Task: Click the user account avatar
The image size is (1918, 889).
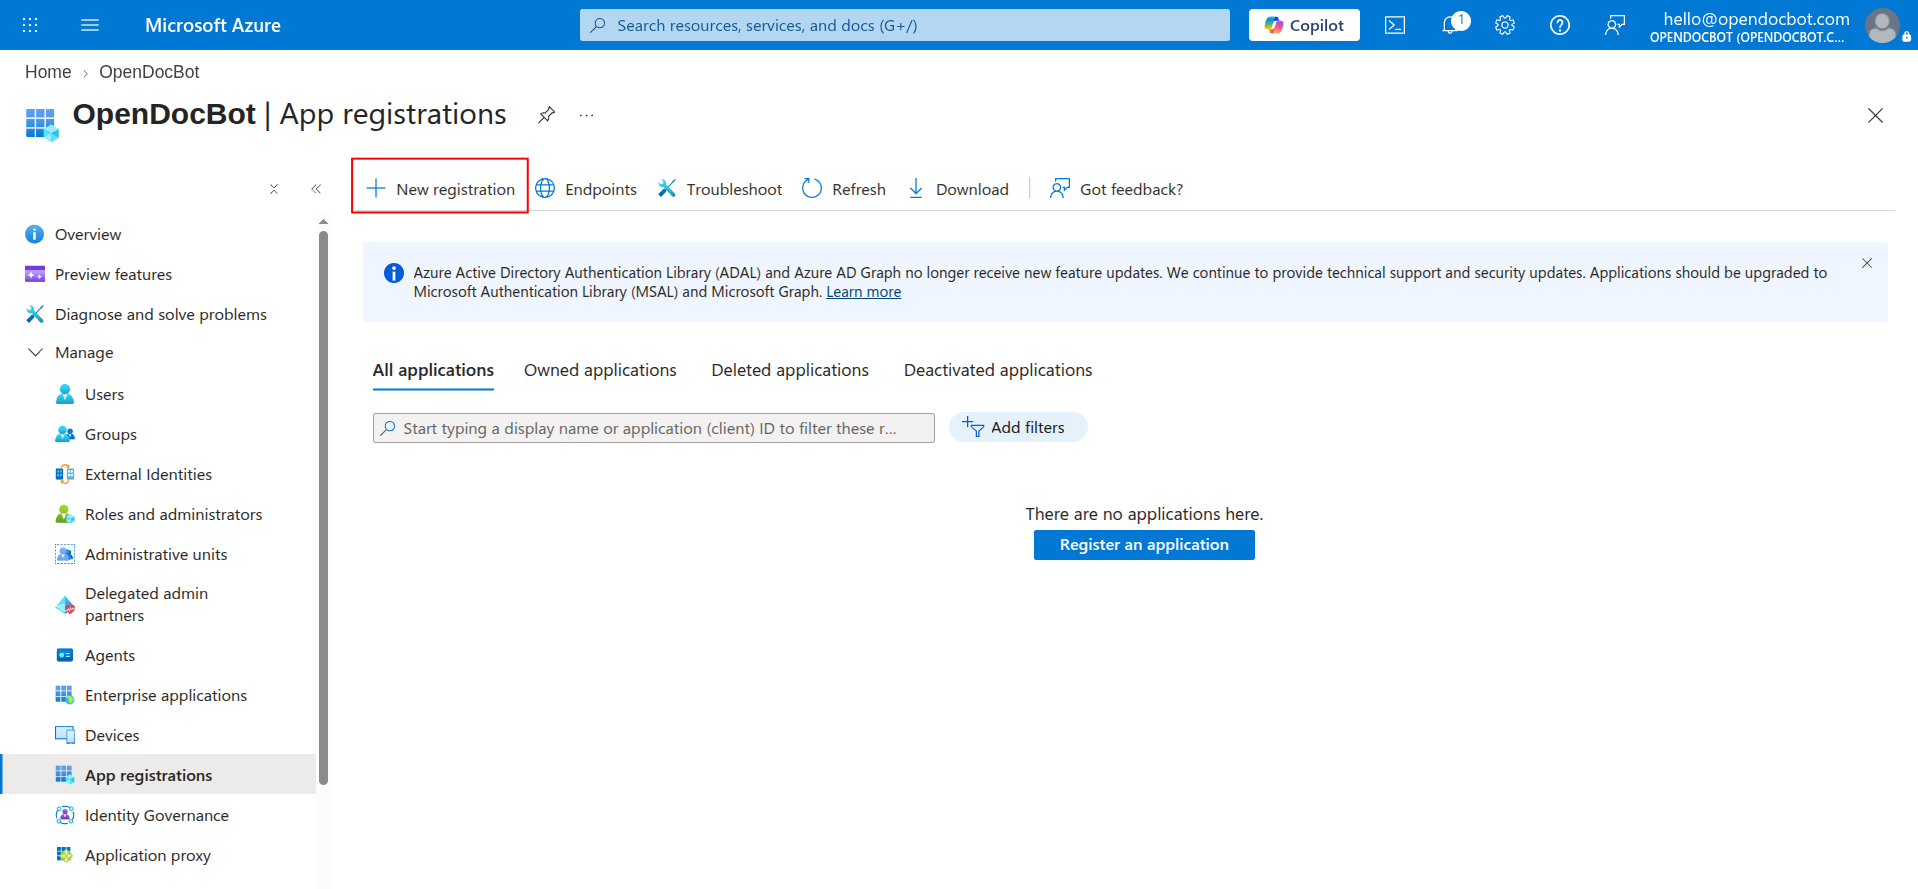Action: [1882, 25]
